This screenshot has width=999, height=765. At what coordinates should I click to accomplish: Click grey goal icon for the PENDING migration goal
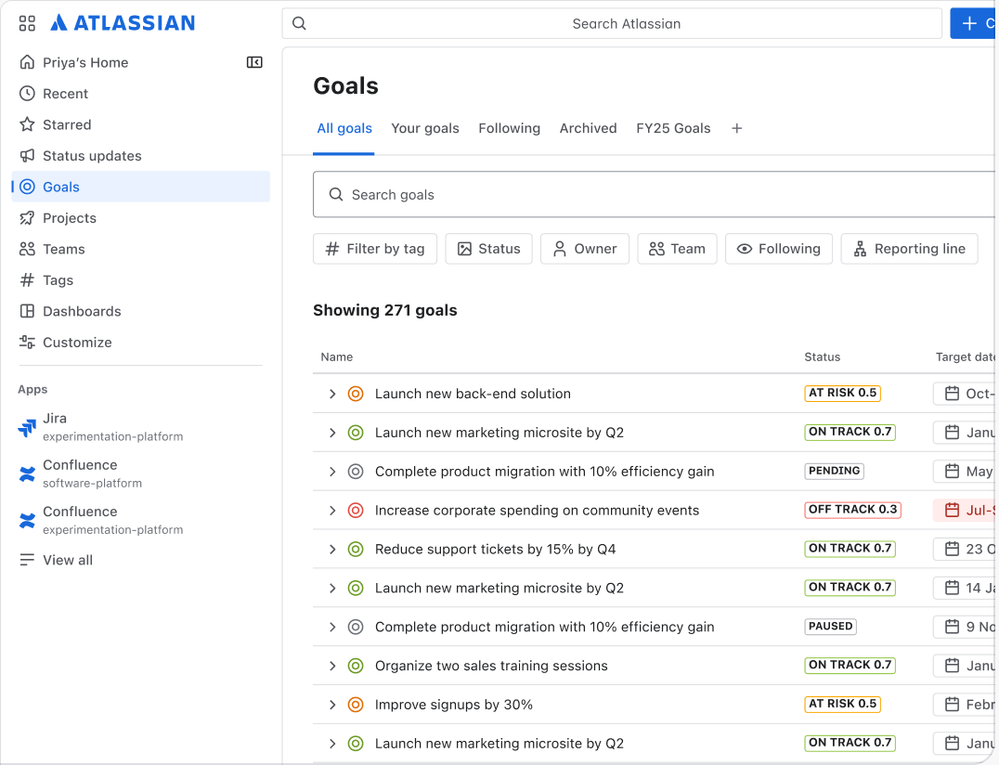(x=356, y=471)
